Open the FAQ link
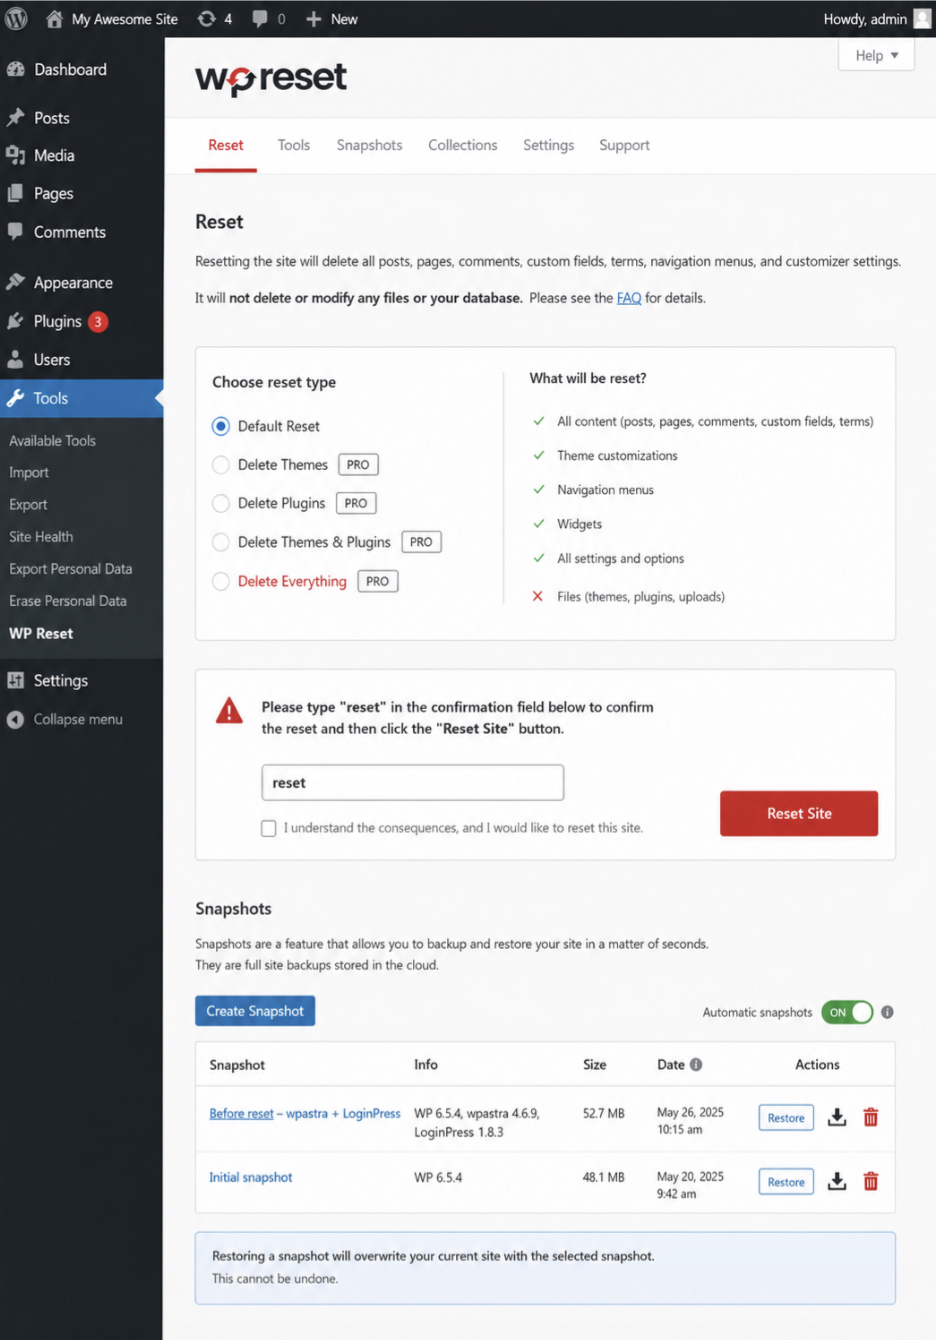The image size is (936, 1340). pyautogui.click(x=629, y=298)
